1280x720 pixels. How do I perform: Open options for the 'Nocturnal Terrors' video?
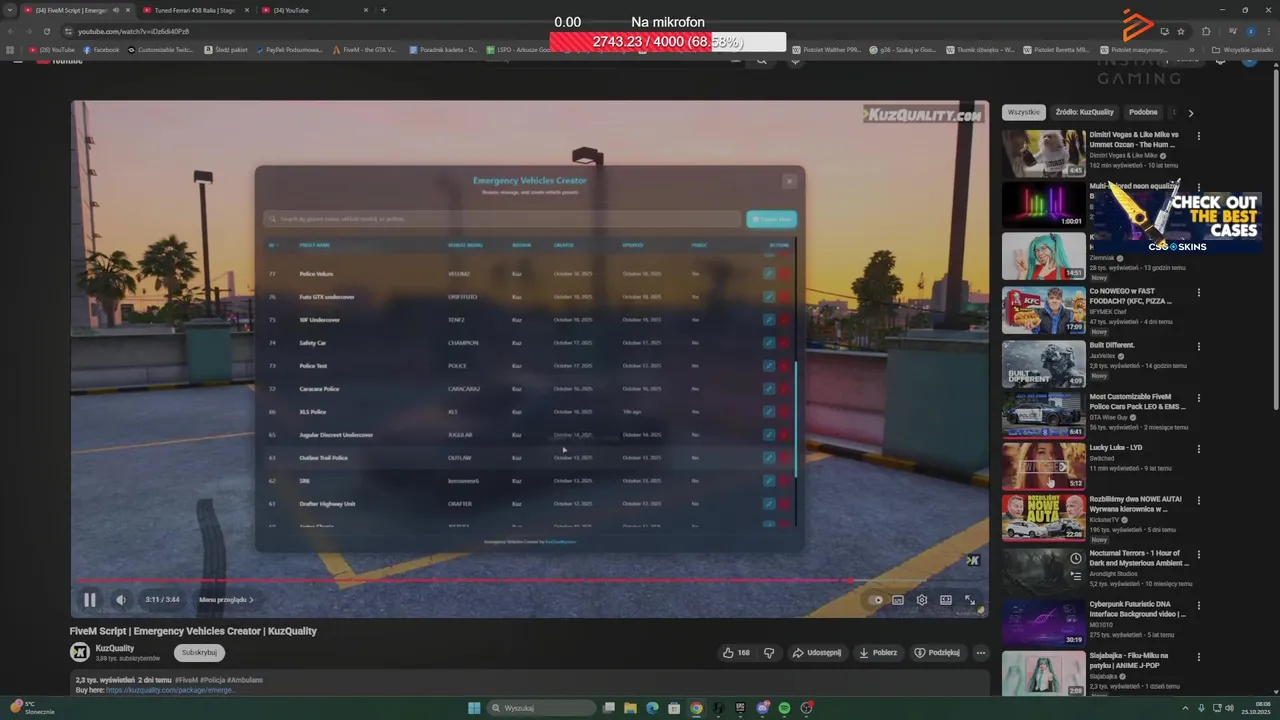(1199, 554)
